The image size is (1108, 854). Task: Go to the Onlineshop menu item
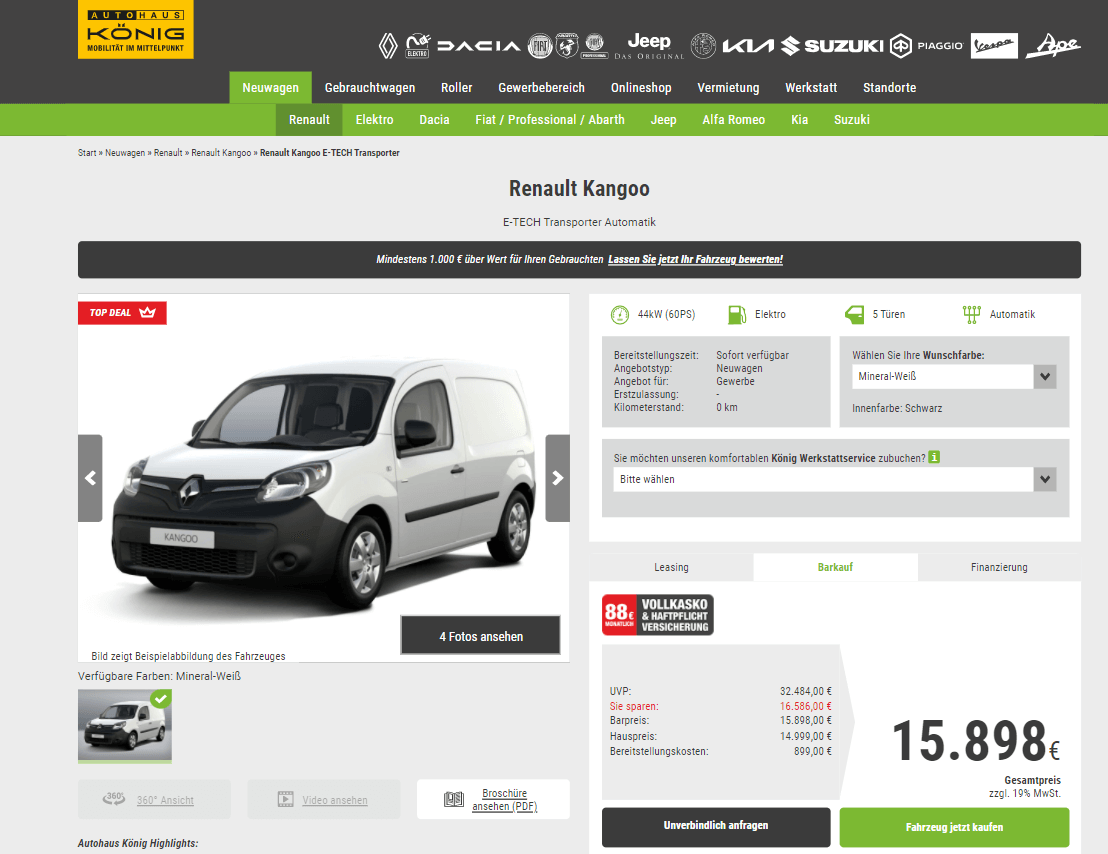(x=641, y=88)
